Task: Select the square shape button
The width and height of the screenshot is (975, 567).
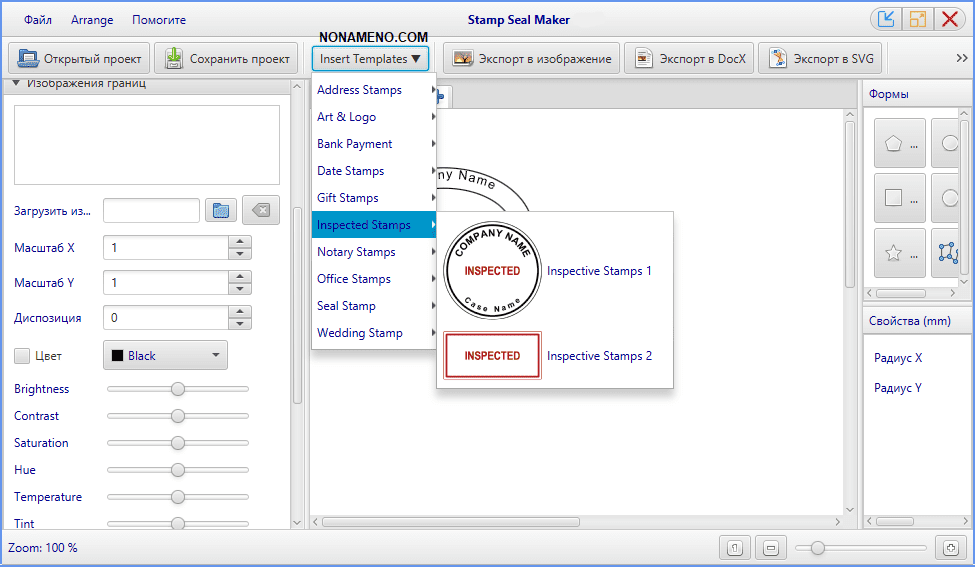Action: point(898,198)
